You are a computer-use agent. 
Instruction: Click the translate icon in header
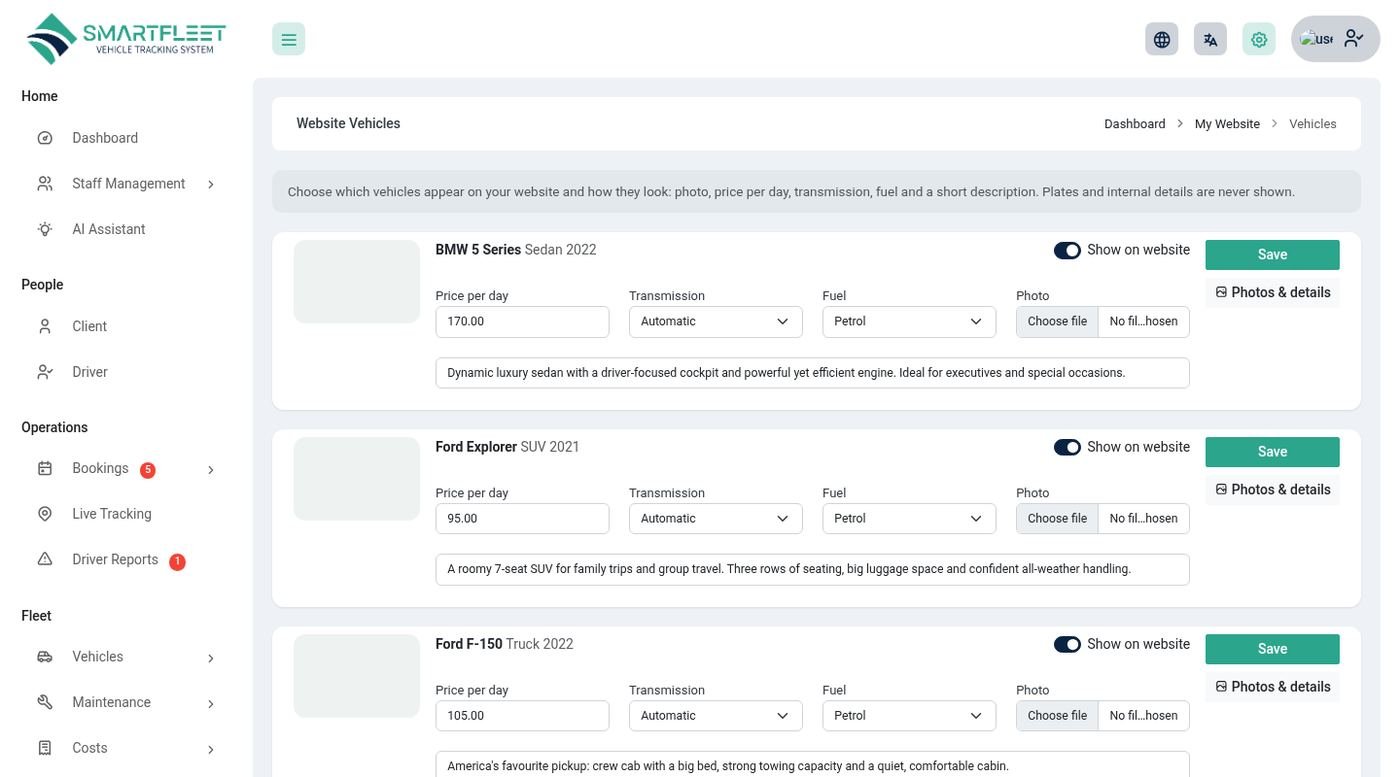(1210, 39)
